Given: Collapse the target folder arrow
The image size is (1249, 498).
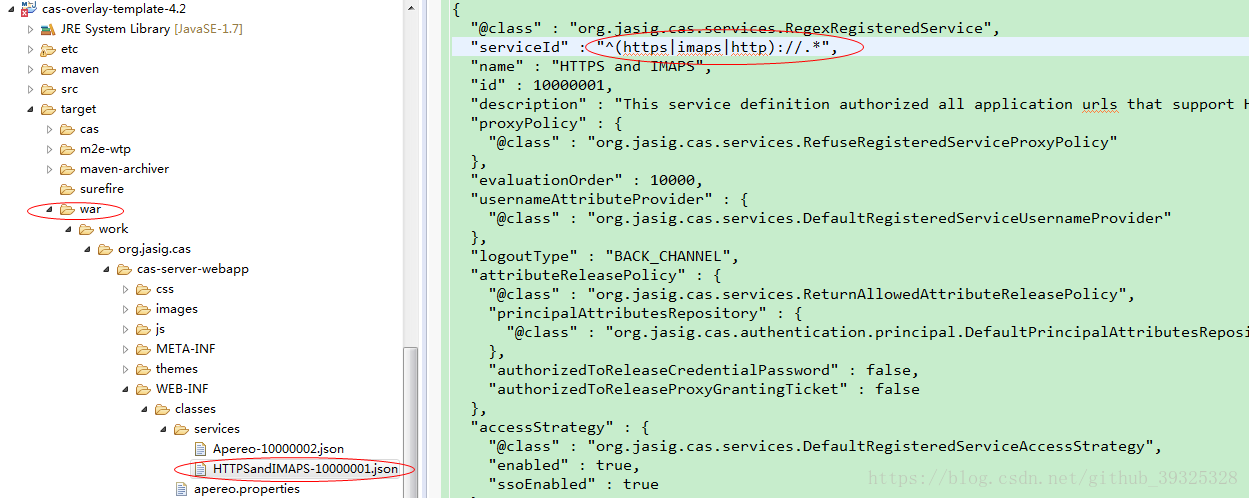Looking at the screenshot, I should [31, 109].
